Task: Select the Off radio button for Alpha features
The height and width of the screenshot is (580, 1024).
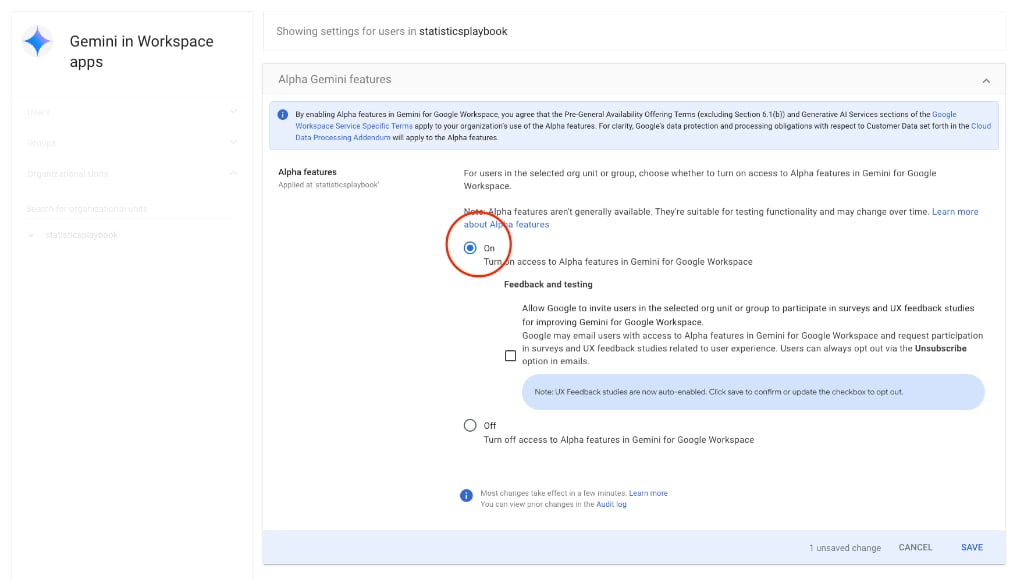Action: tap(470, 425)
